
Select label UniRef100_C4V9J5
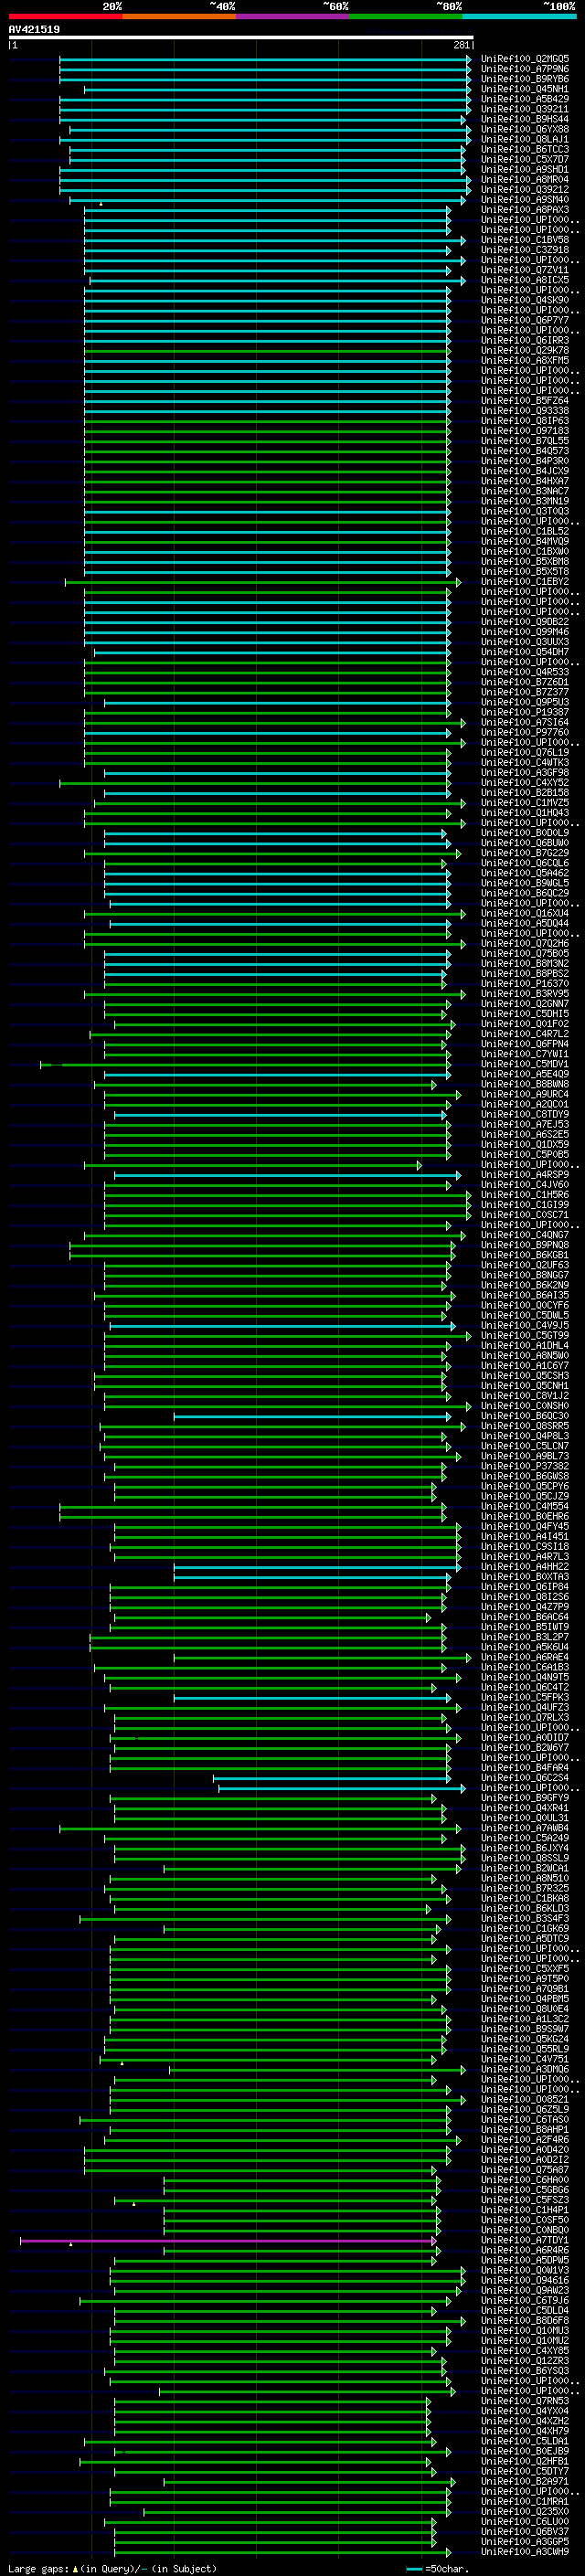click(x=525, y=1326)
